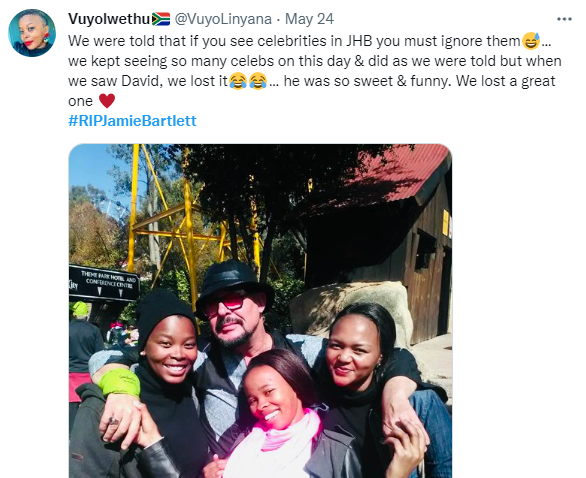
Task: Click the sweating grin emoji
Action: pos(531,41)
